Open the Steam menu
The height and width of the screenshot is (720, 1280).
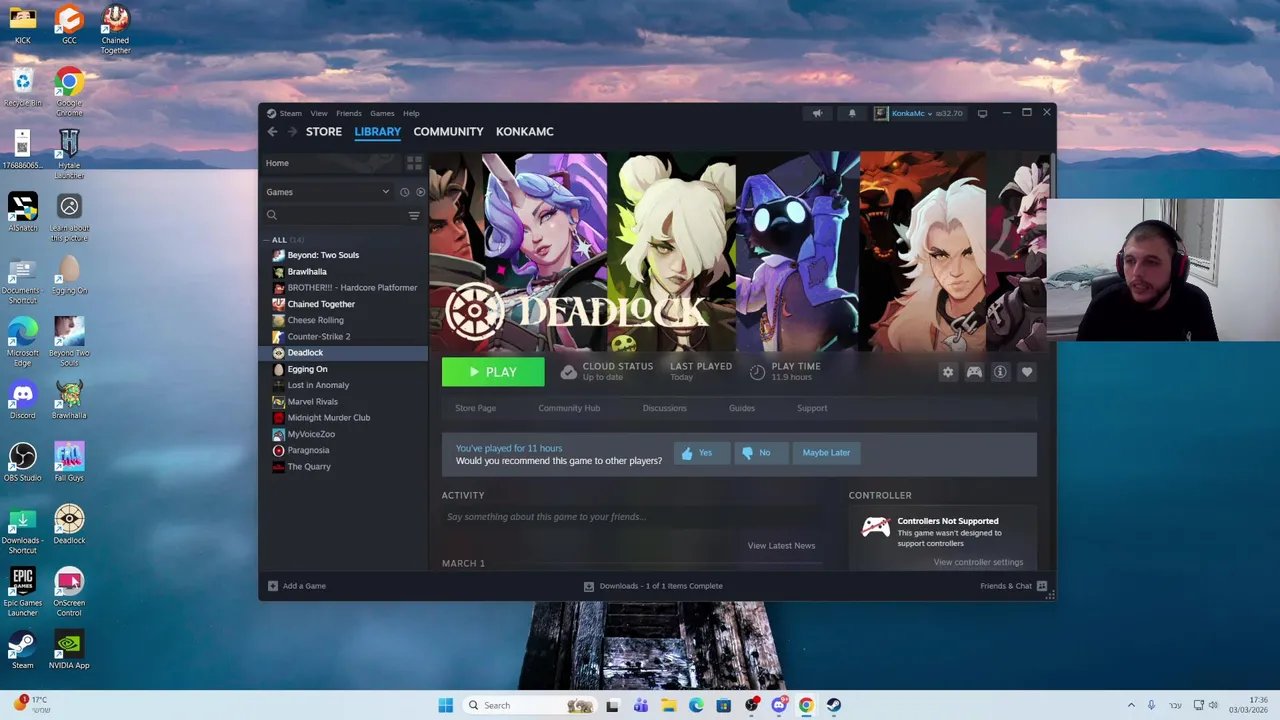(x=290, y=113)
